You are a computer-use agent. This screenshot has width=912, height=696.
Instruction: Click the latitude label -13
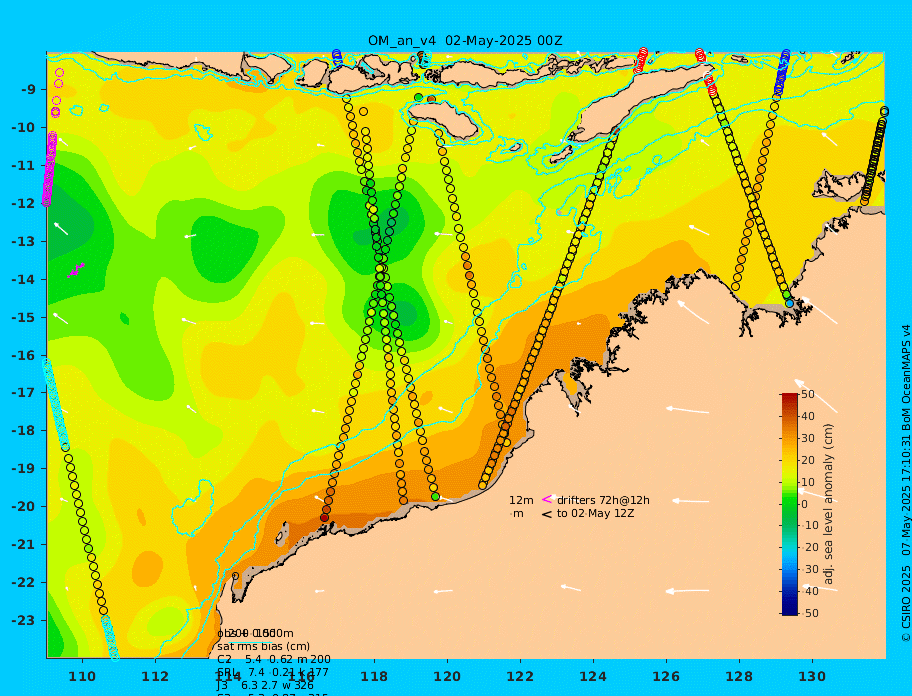pyautogui.click(x=25, y=241)
